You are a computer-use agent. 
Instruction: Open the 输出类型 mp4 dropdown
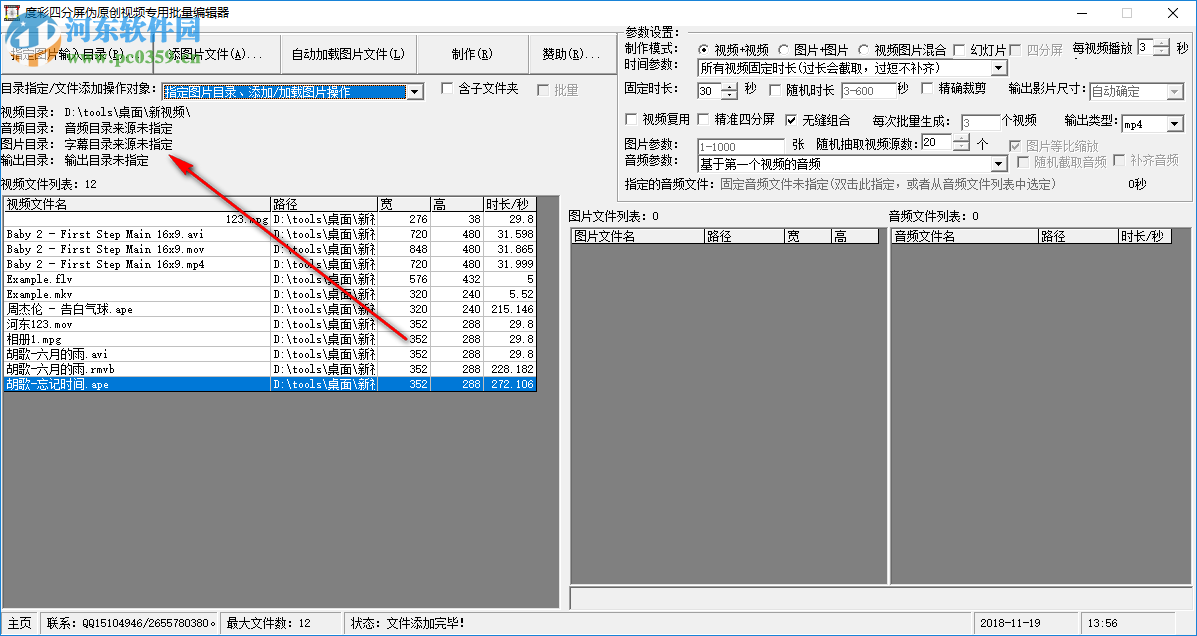pyautogui.click(x=1175, y=123)
